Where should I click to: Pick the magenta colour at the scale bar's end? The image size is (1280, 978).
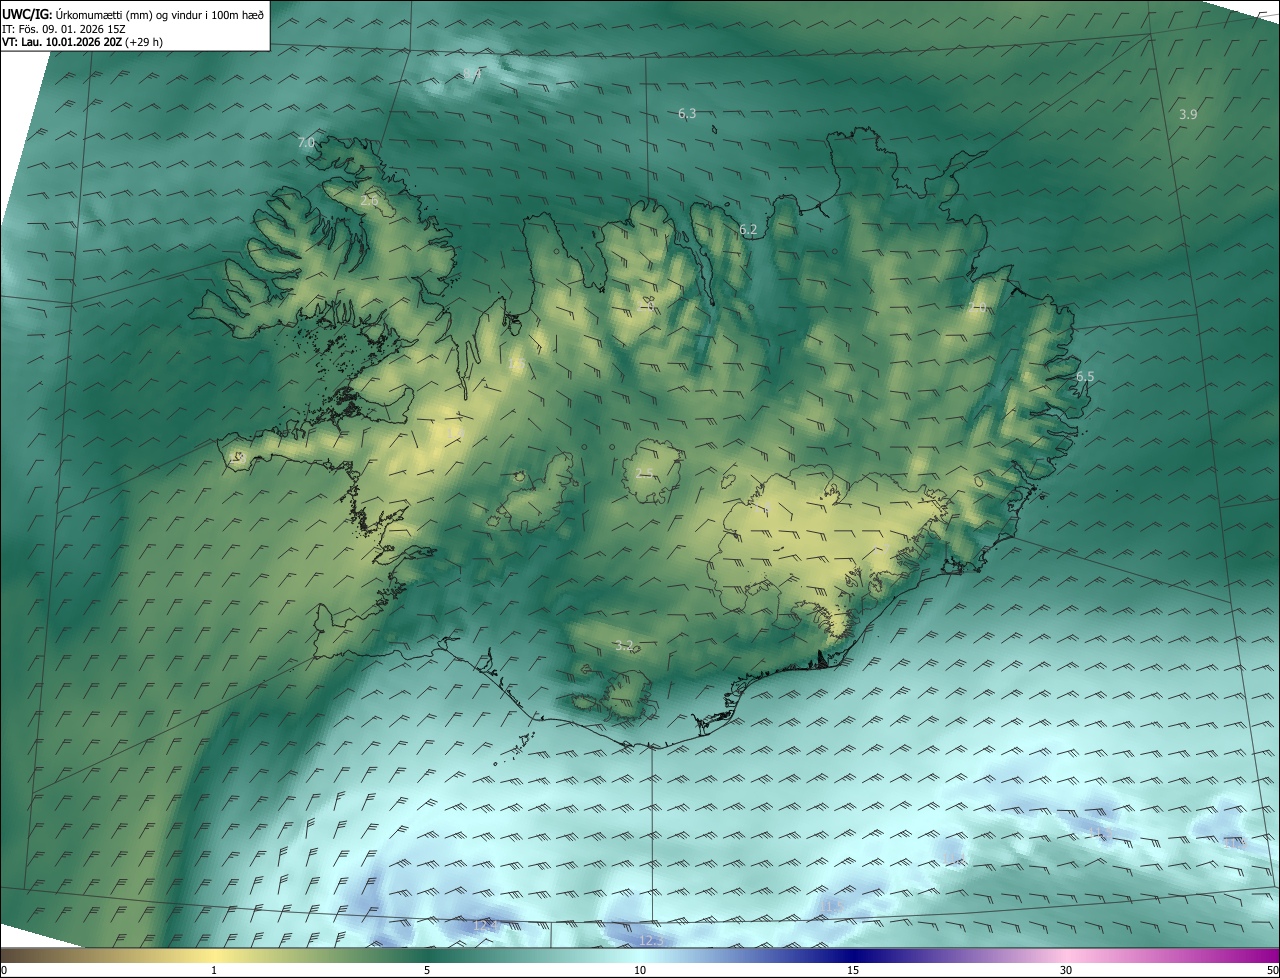pyautogui.click(x=1265, y=956)
